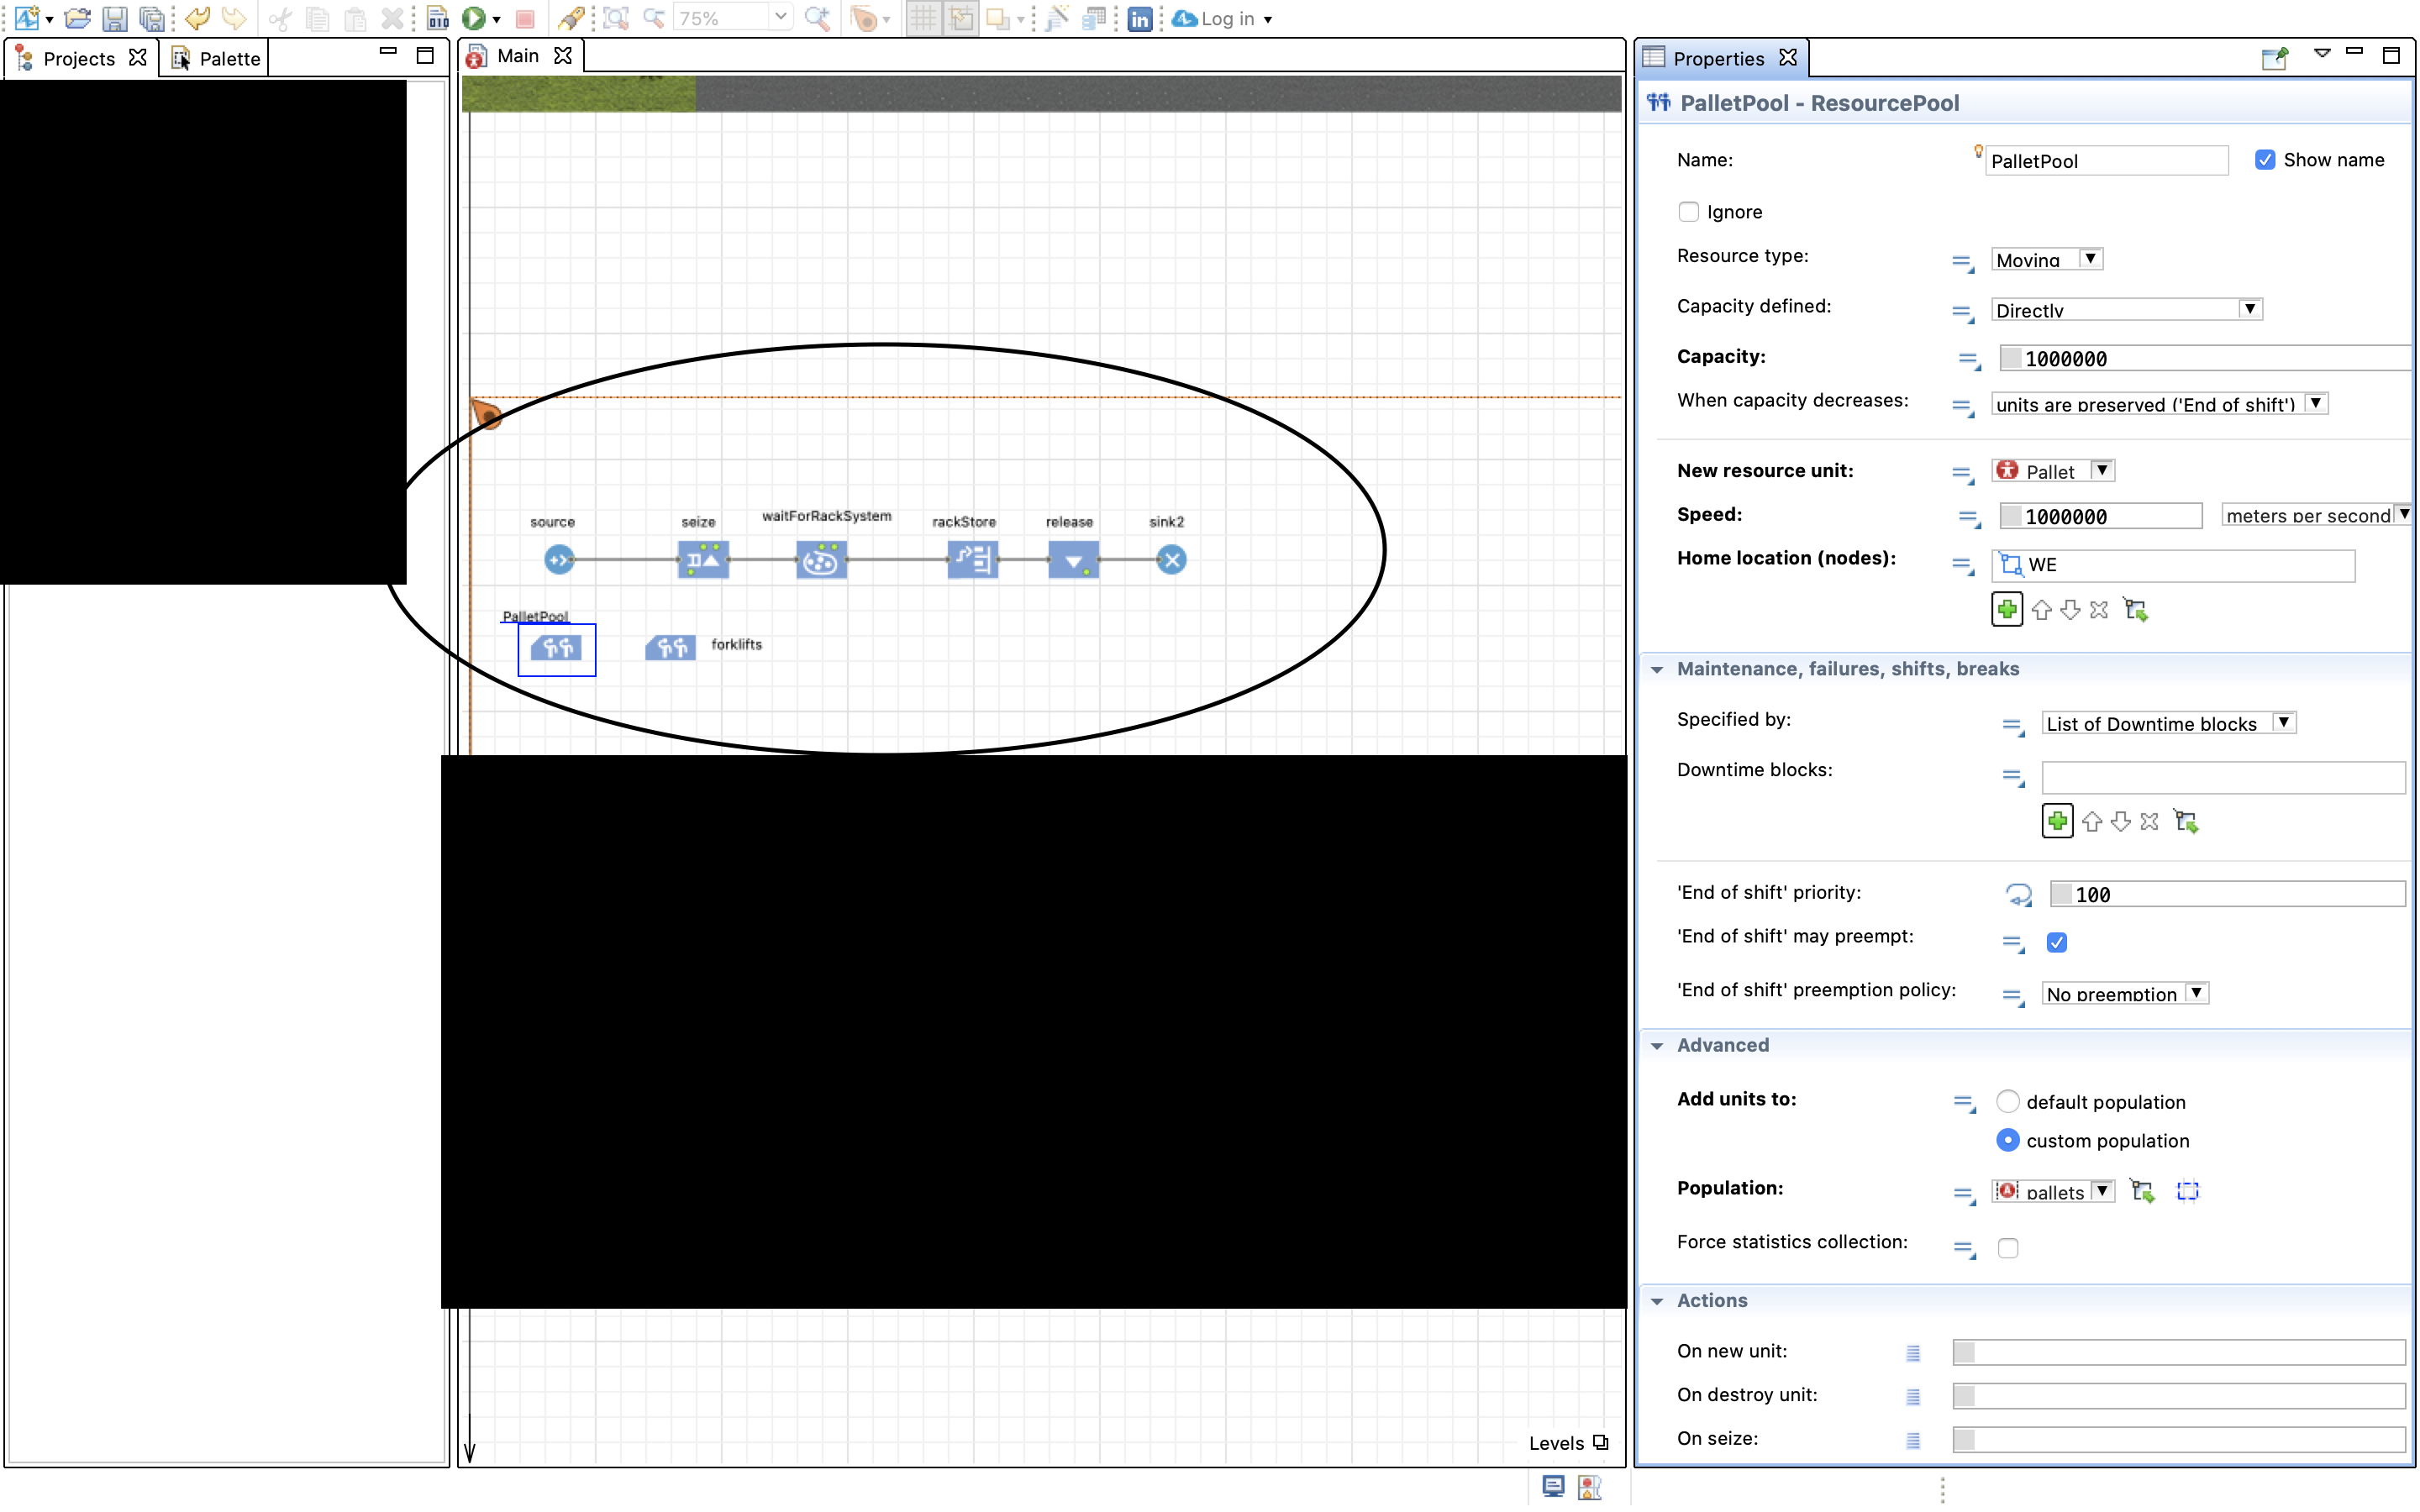This screenshot has width=2420, height=1512.
Task: Switch to the Palette tab
Action: [x=217, y=58]
